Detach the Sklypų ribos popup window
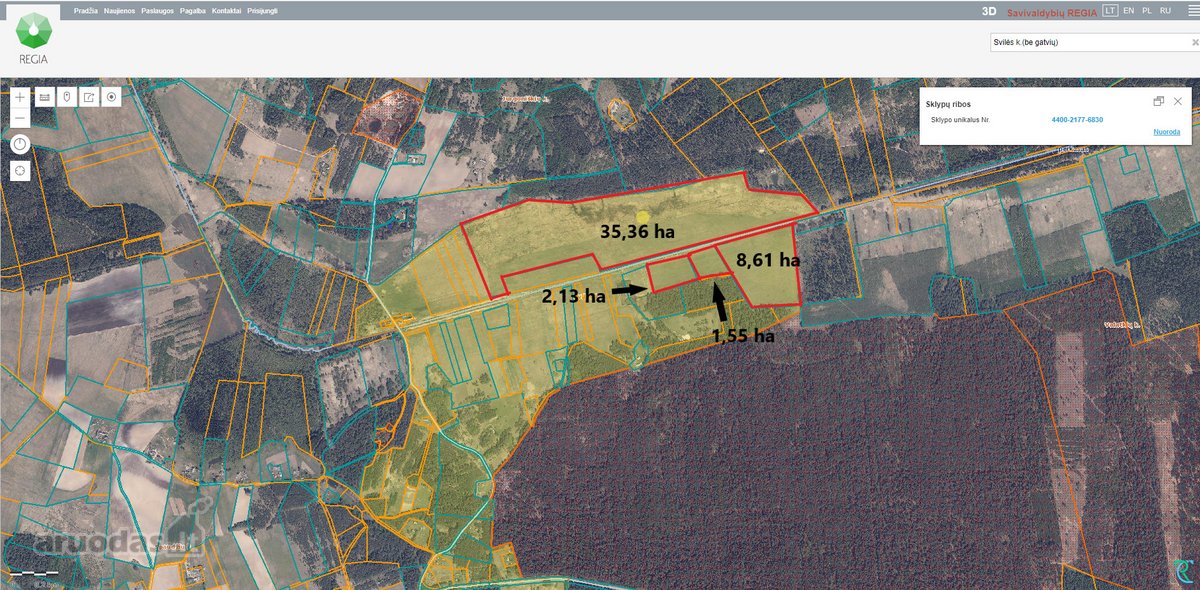Screen dimensions: 1200x590 pyautogui.click(x=1159, y=102)
